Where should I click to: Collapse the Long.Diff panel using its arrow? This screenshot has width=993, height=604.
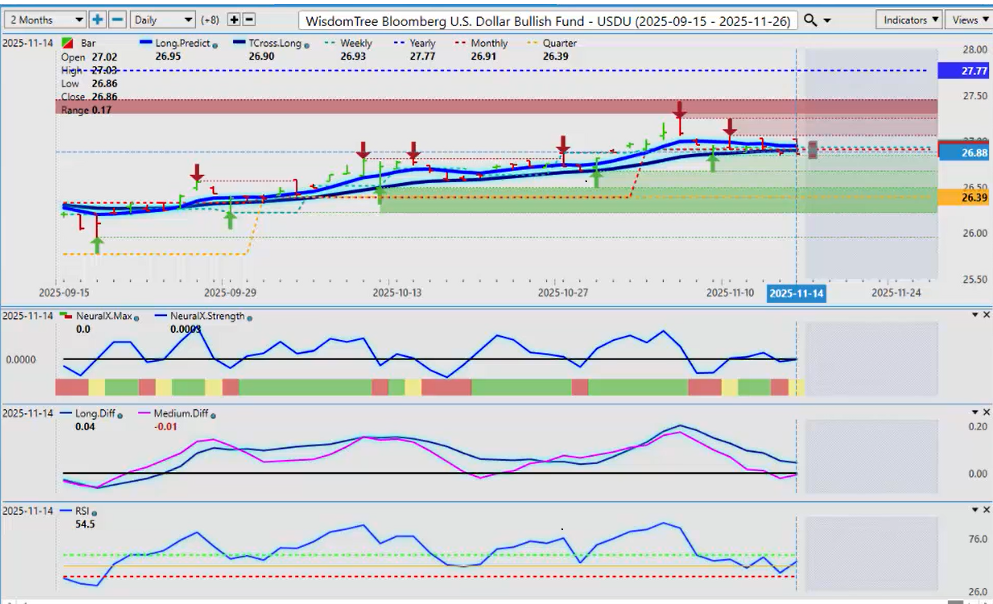coord(975,412)
